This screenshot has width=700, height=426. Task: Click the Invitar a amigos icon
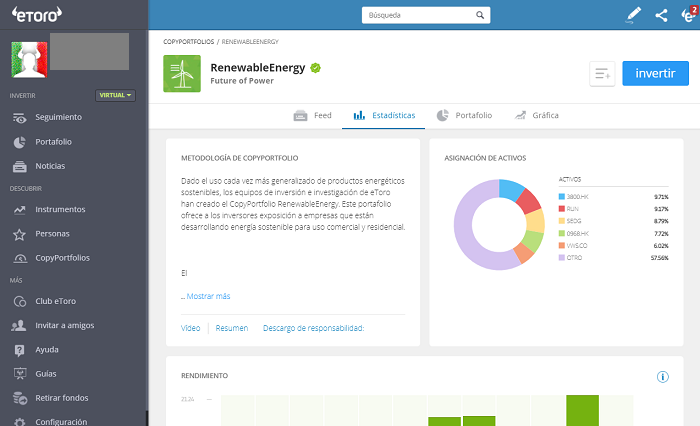click(x=19, y=326)
